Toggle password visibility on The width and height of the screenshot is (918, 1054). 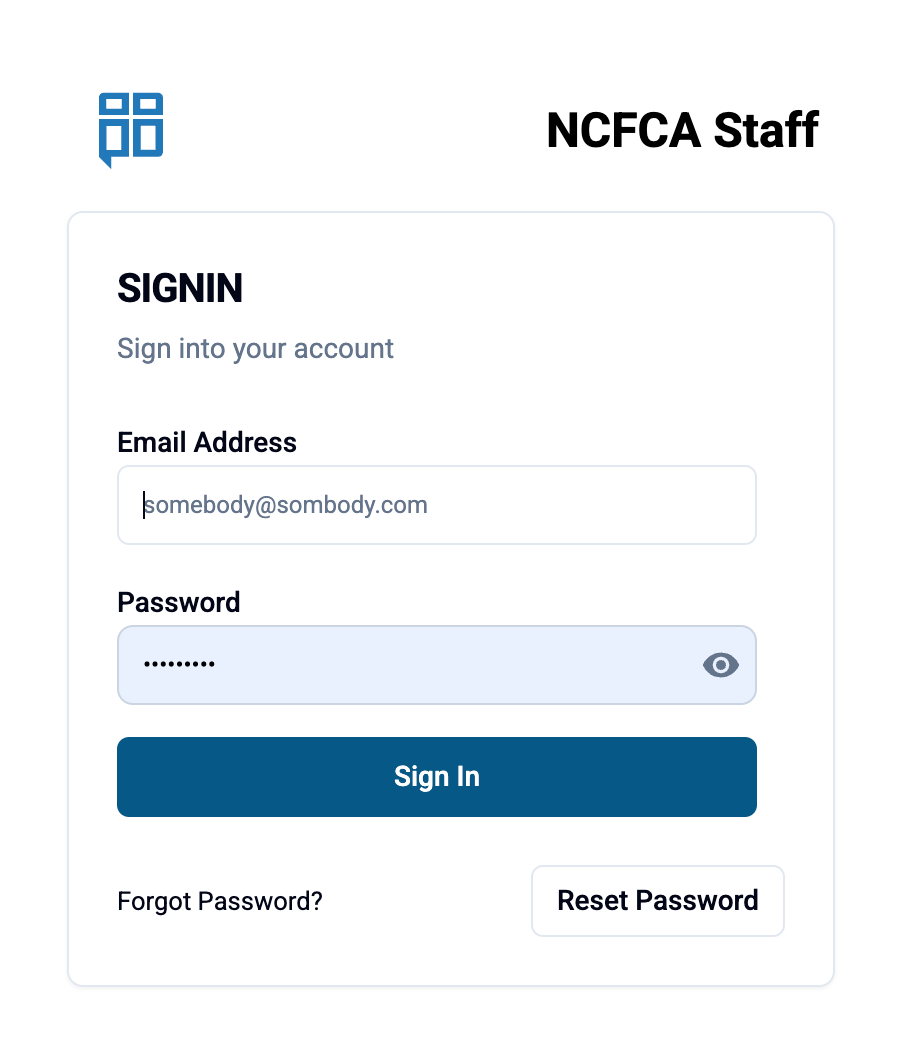coord(720,665)
